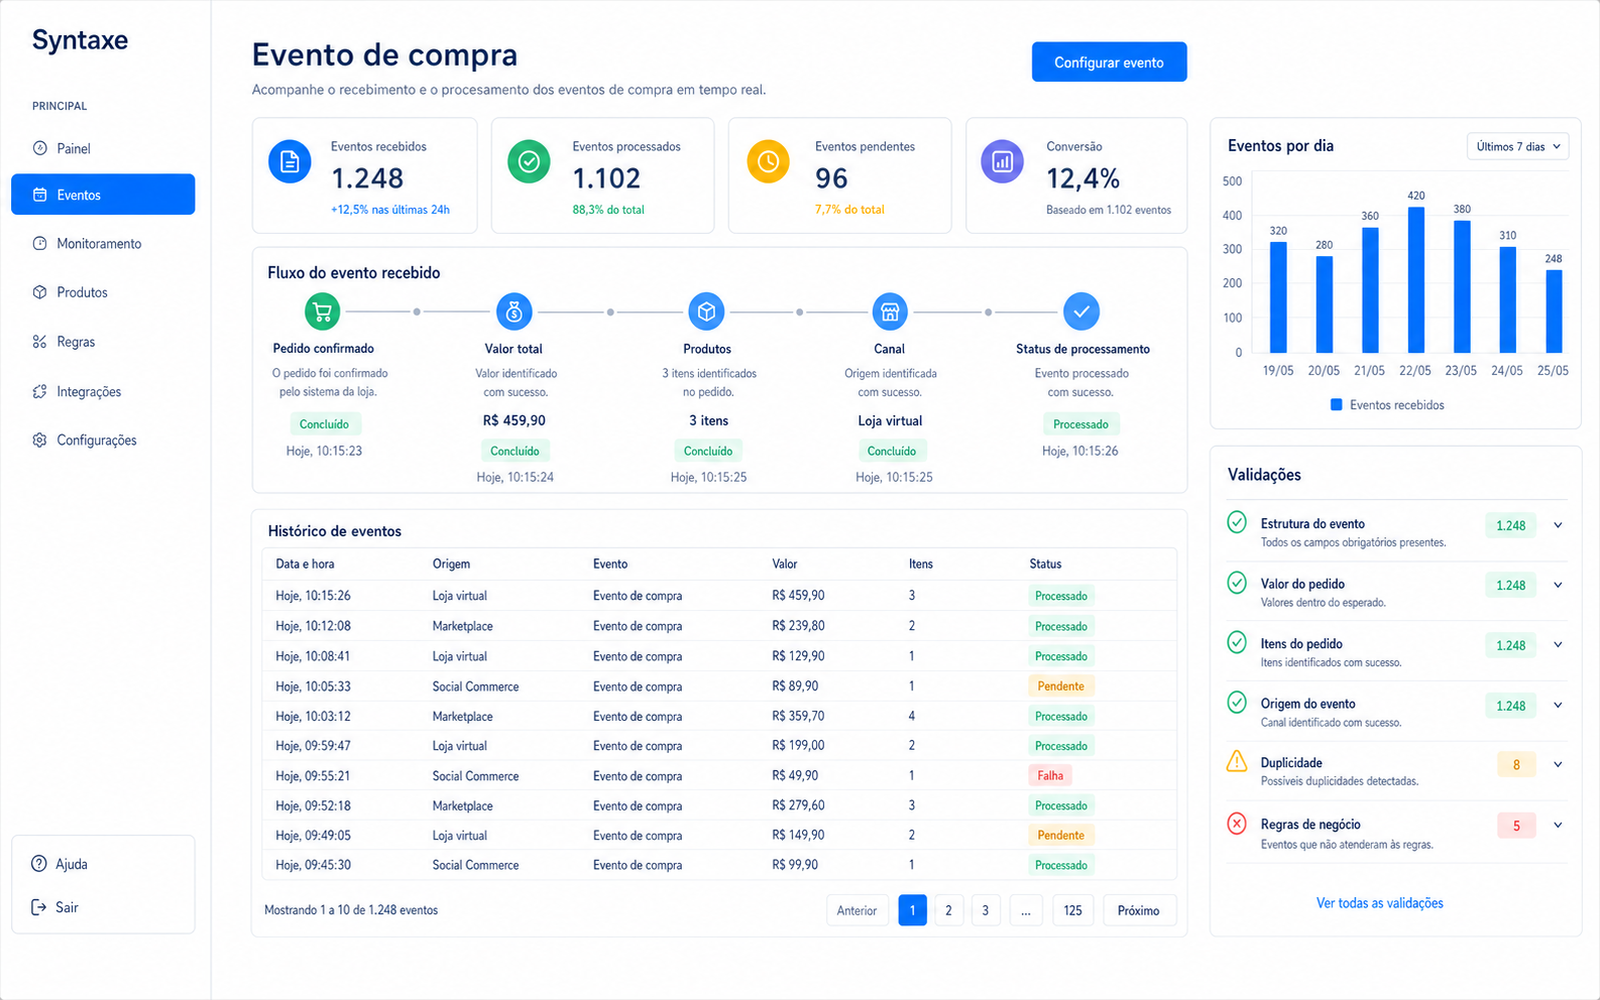Click the Regras de negócio error icon
The height and width of the screenshot is (1000, 1600).
(x=1237, y=823)
